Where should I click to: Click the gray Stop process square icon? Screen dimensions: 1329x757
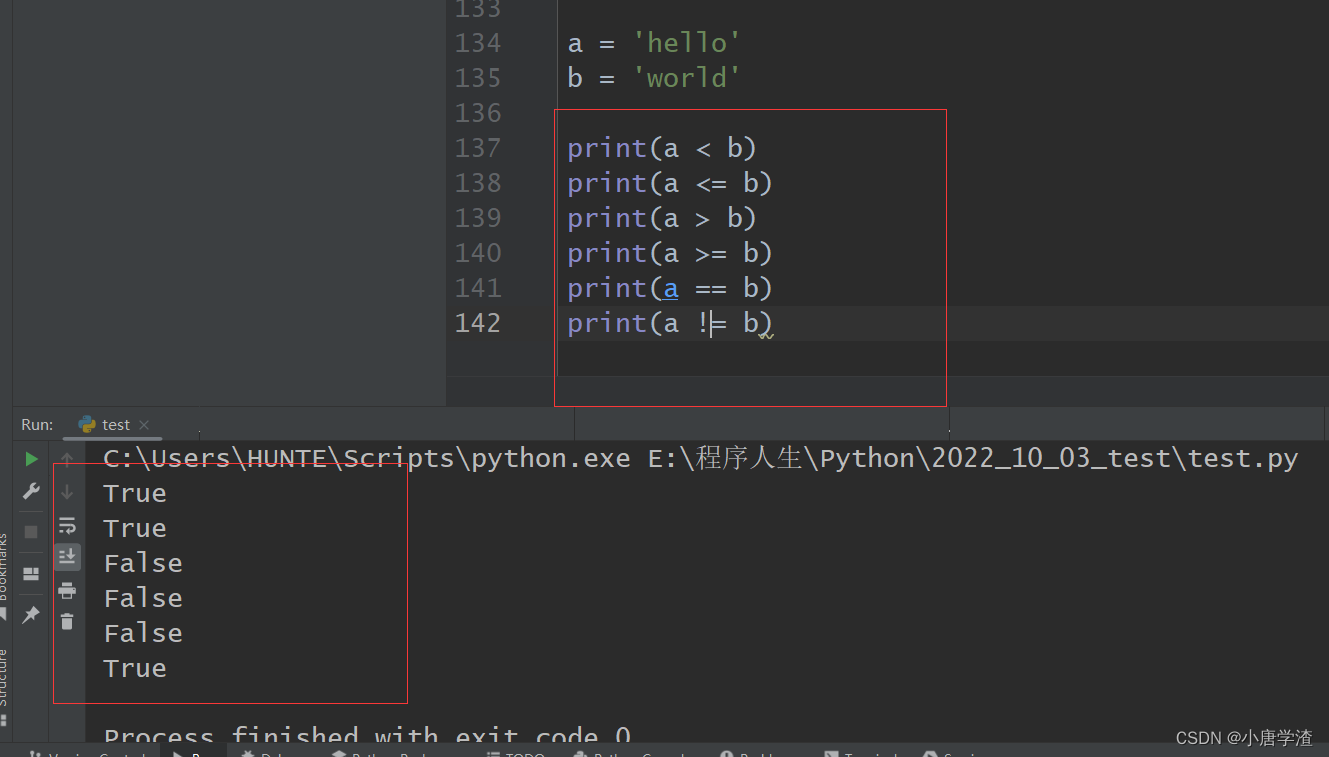(x=31, y=531)
